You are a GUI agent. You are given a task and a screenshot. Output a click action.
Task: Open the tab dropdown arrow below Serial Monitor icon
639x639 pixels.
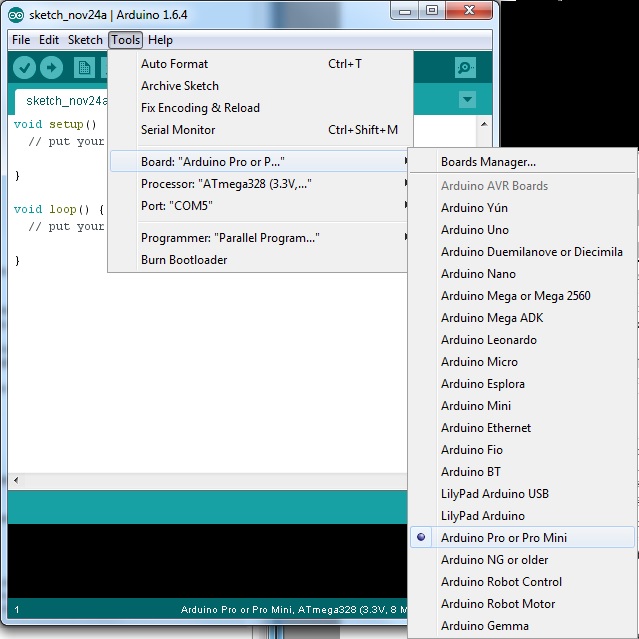point(466,99)
